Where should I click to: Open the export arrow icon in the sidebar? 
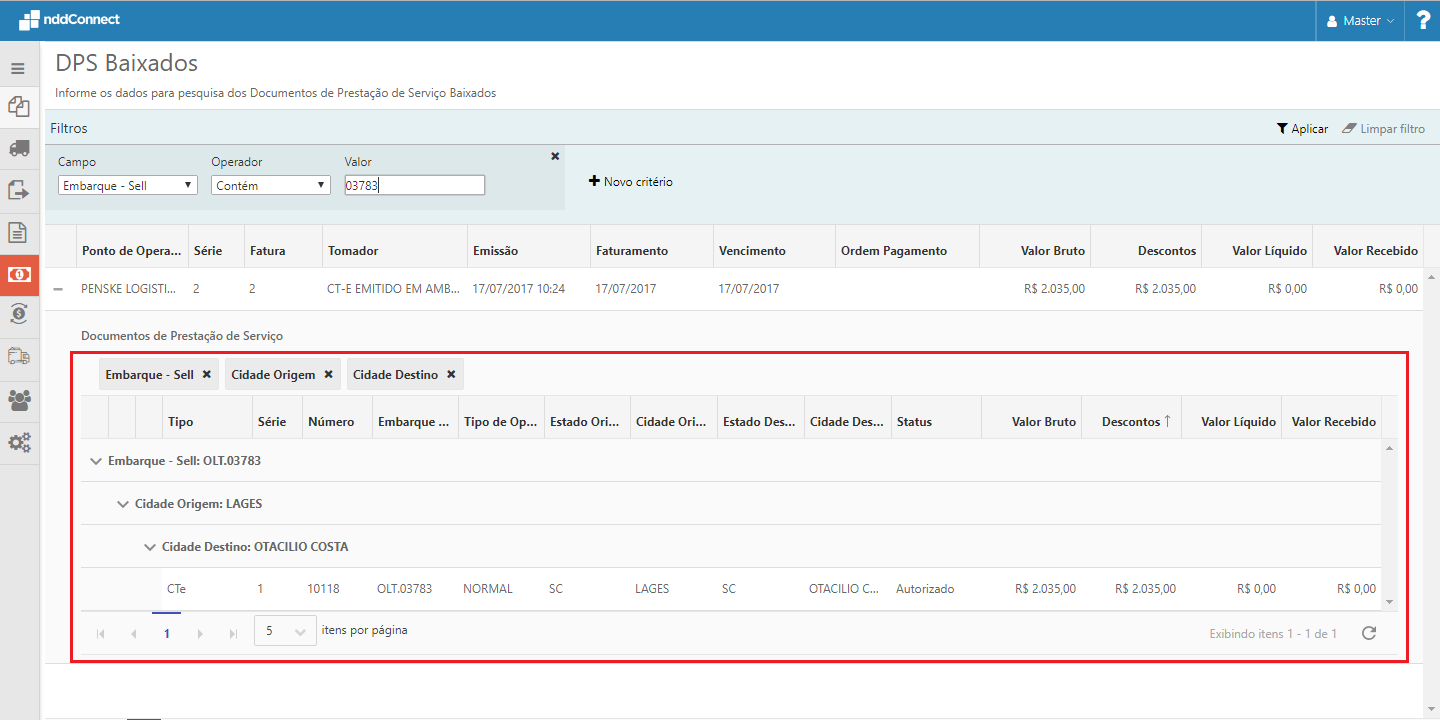tap(18, 190)
